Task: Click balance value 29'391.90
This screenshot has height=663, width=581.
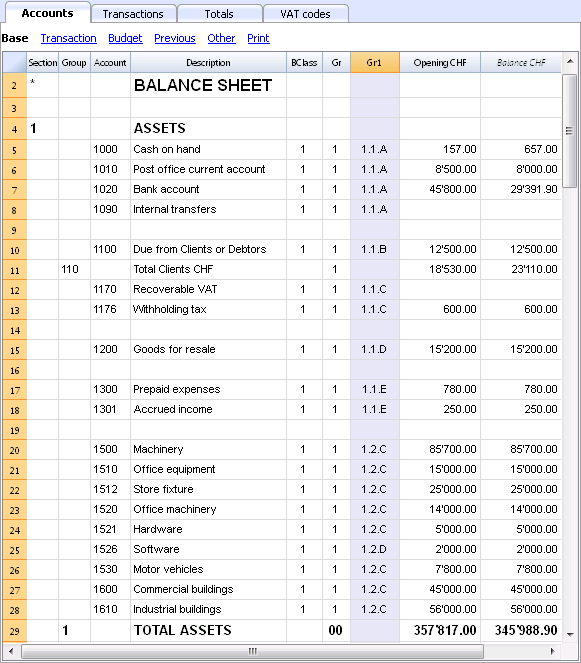Action: (x=521, y=189)
